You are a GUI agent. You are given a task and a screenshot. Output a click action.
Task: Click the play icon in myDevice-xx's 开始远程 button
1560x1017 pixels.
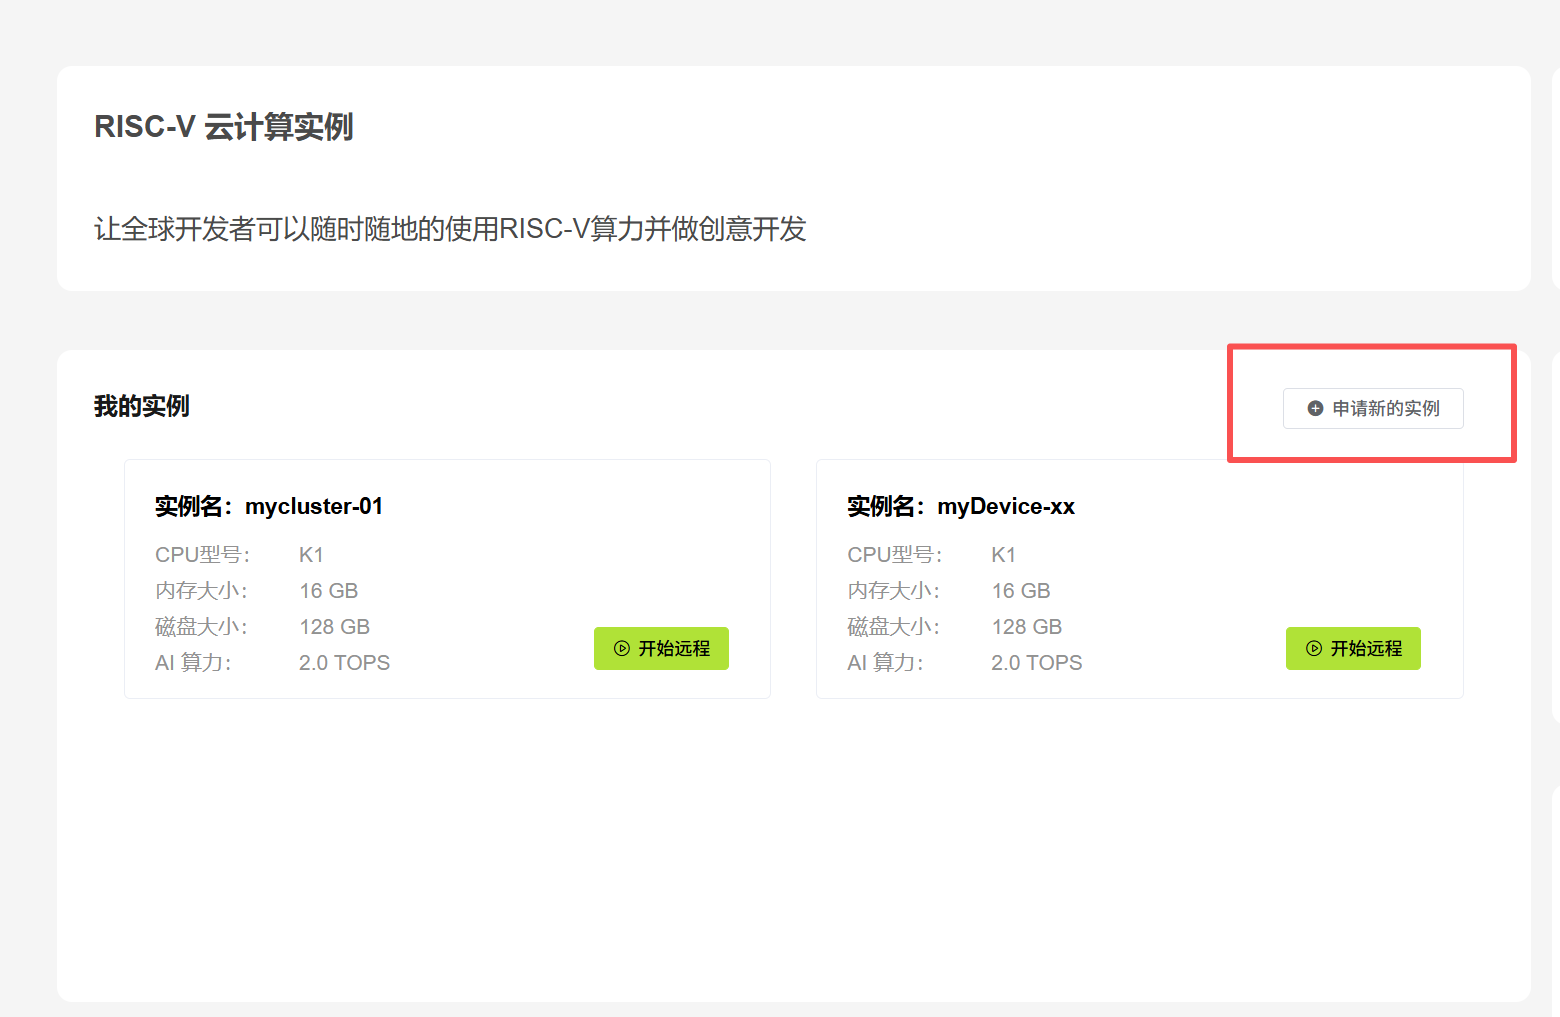tap(1314, 648)
